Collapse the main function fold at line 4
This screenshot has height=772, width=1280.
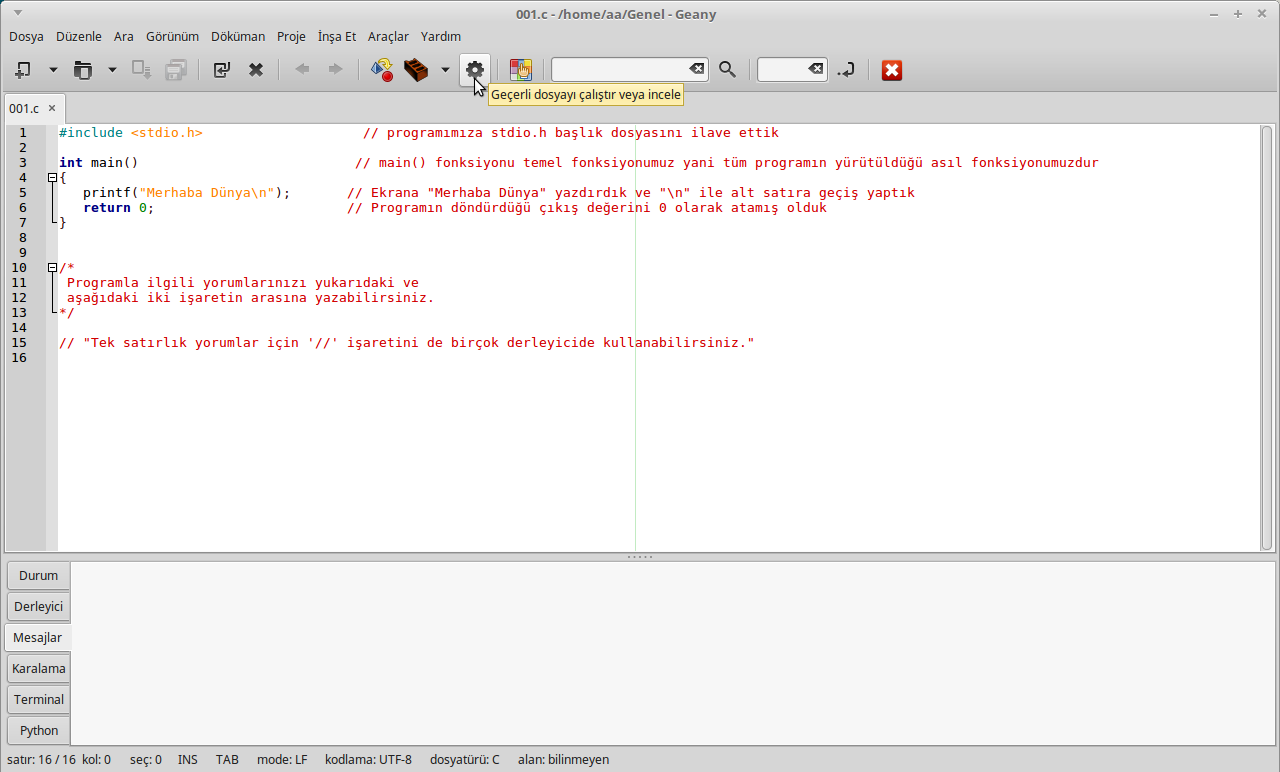[52, 178]
